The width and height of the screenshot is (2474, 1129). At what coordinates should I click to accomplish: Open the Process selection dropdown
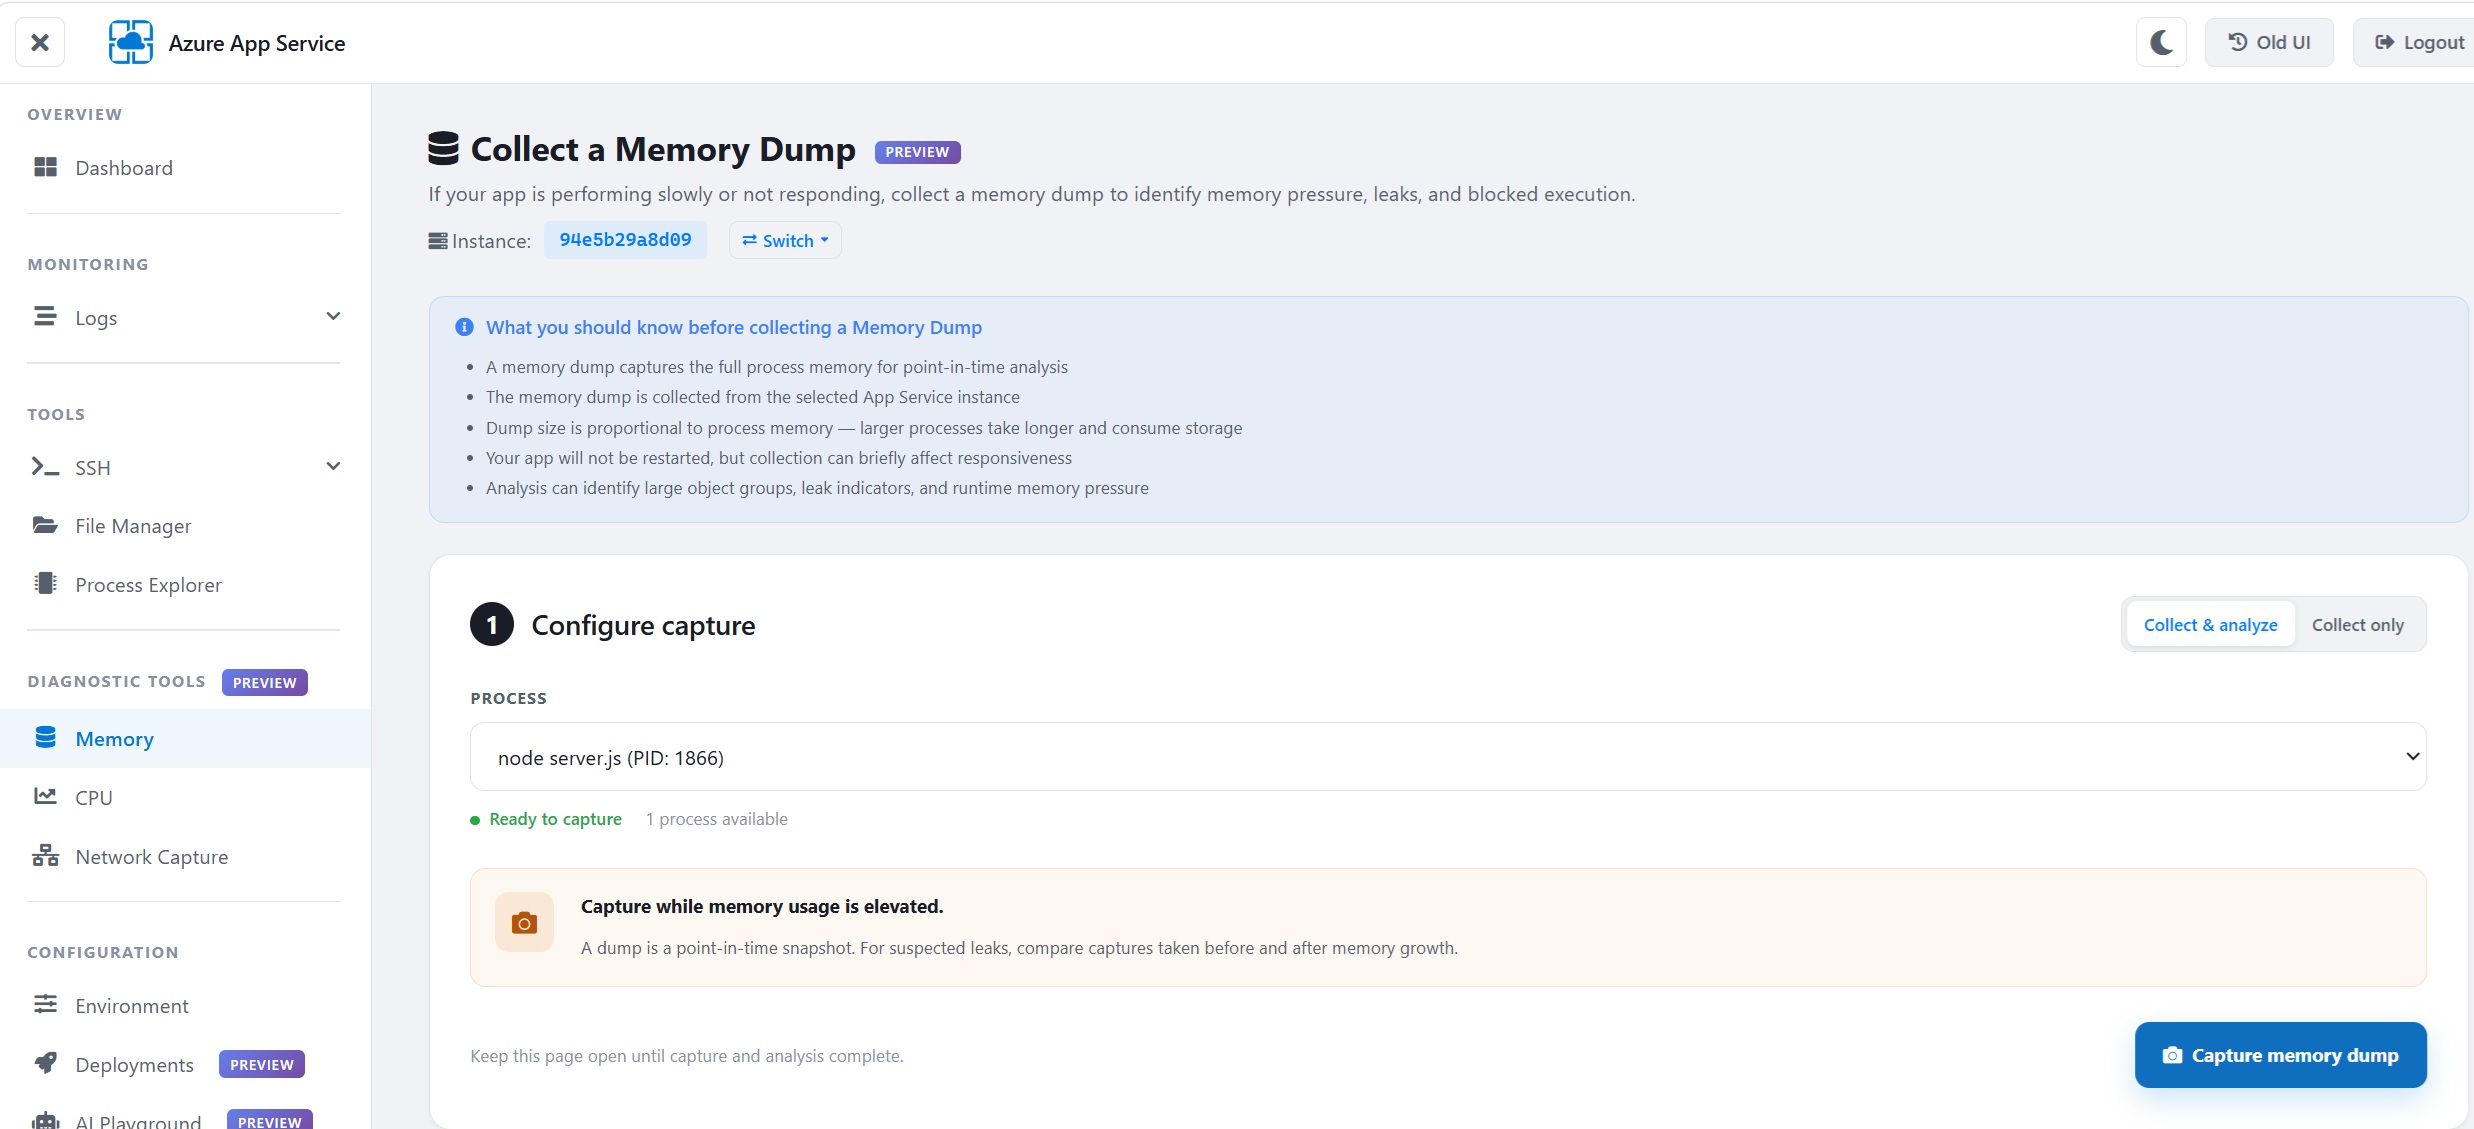[x=1448, y=757]
